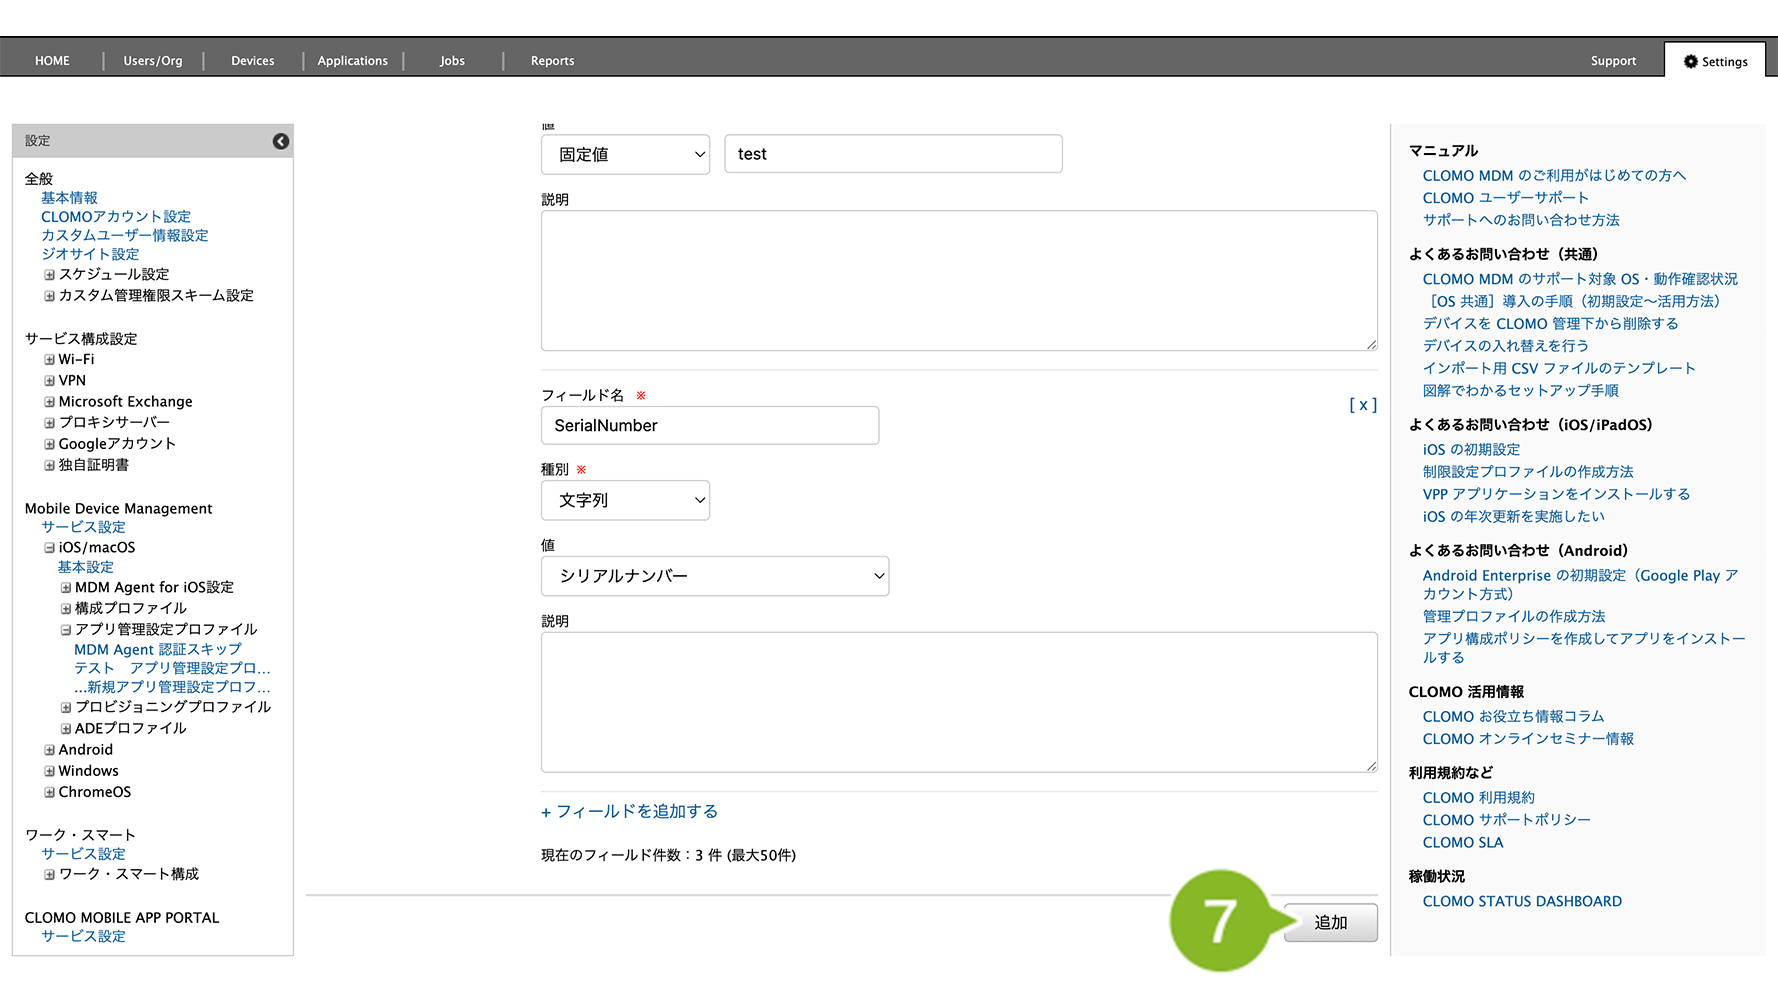1778x1000 pixels.
Task: Click + フィールドを追加する link
Action: (629, 812)
